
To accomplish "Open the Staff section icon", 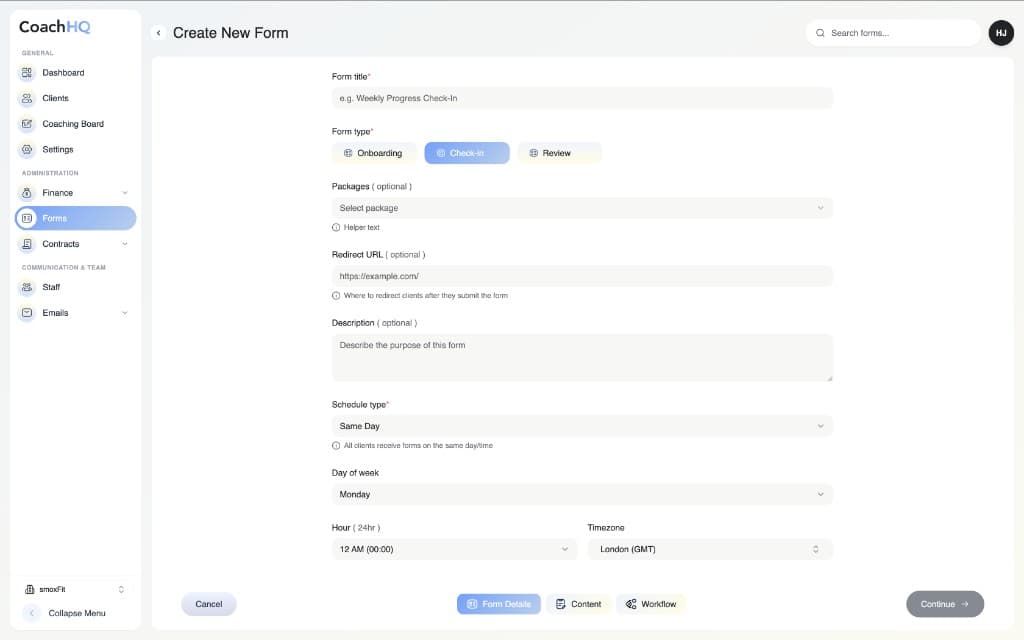I will 25,287.
